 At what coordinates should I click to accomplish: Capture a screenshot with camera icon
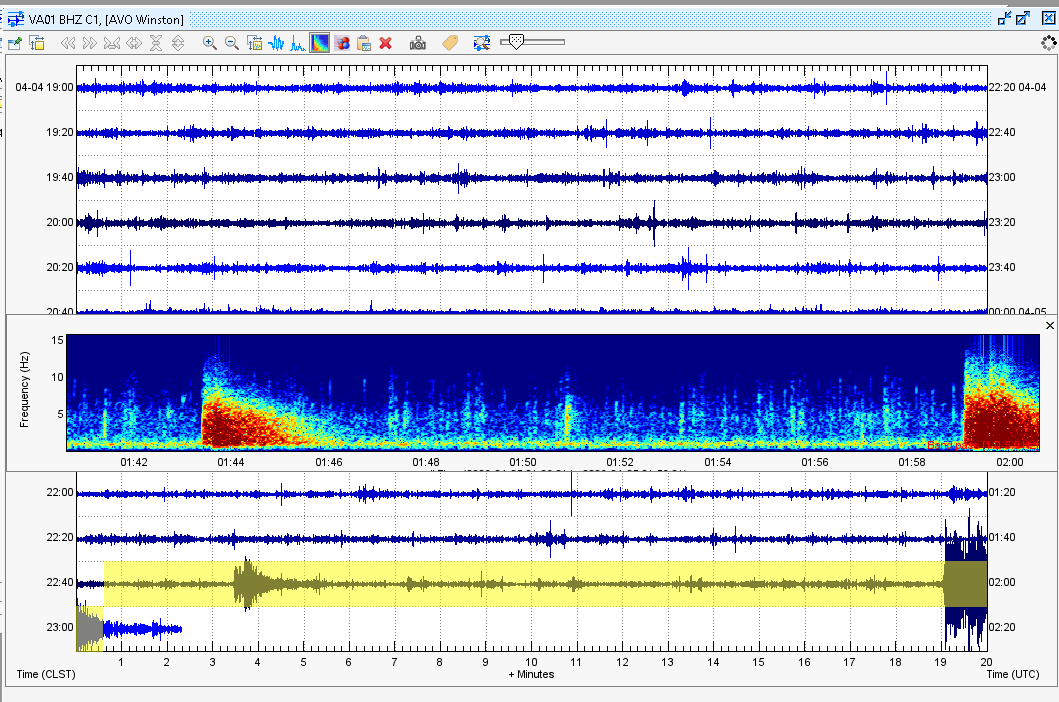(418, 43)
